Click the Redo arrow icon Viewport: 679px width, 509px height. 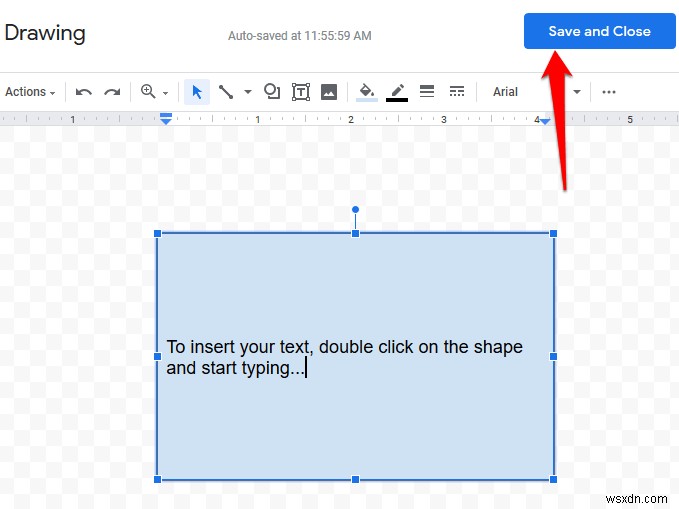[112, 92]
